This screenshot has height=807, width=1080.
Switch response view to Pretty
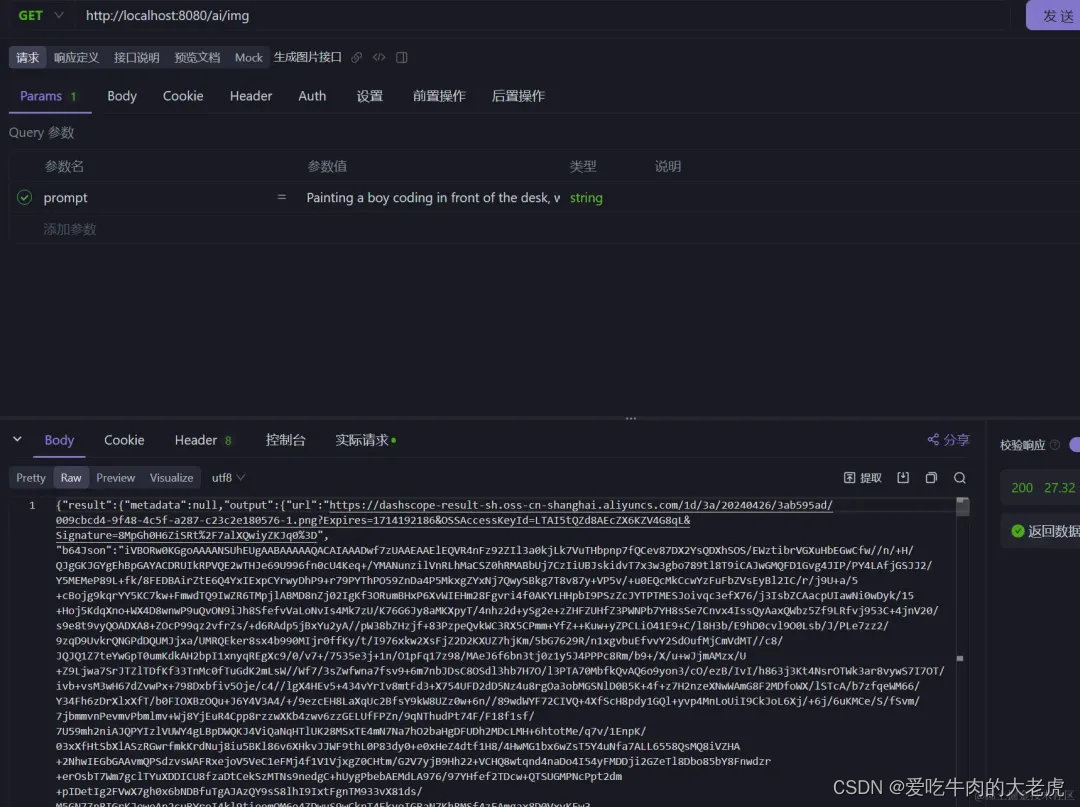pos(31,477)
